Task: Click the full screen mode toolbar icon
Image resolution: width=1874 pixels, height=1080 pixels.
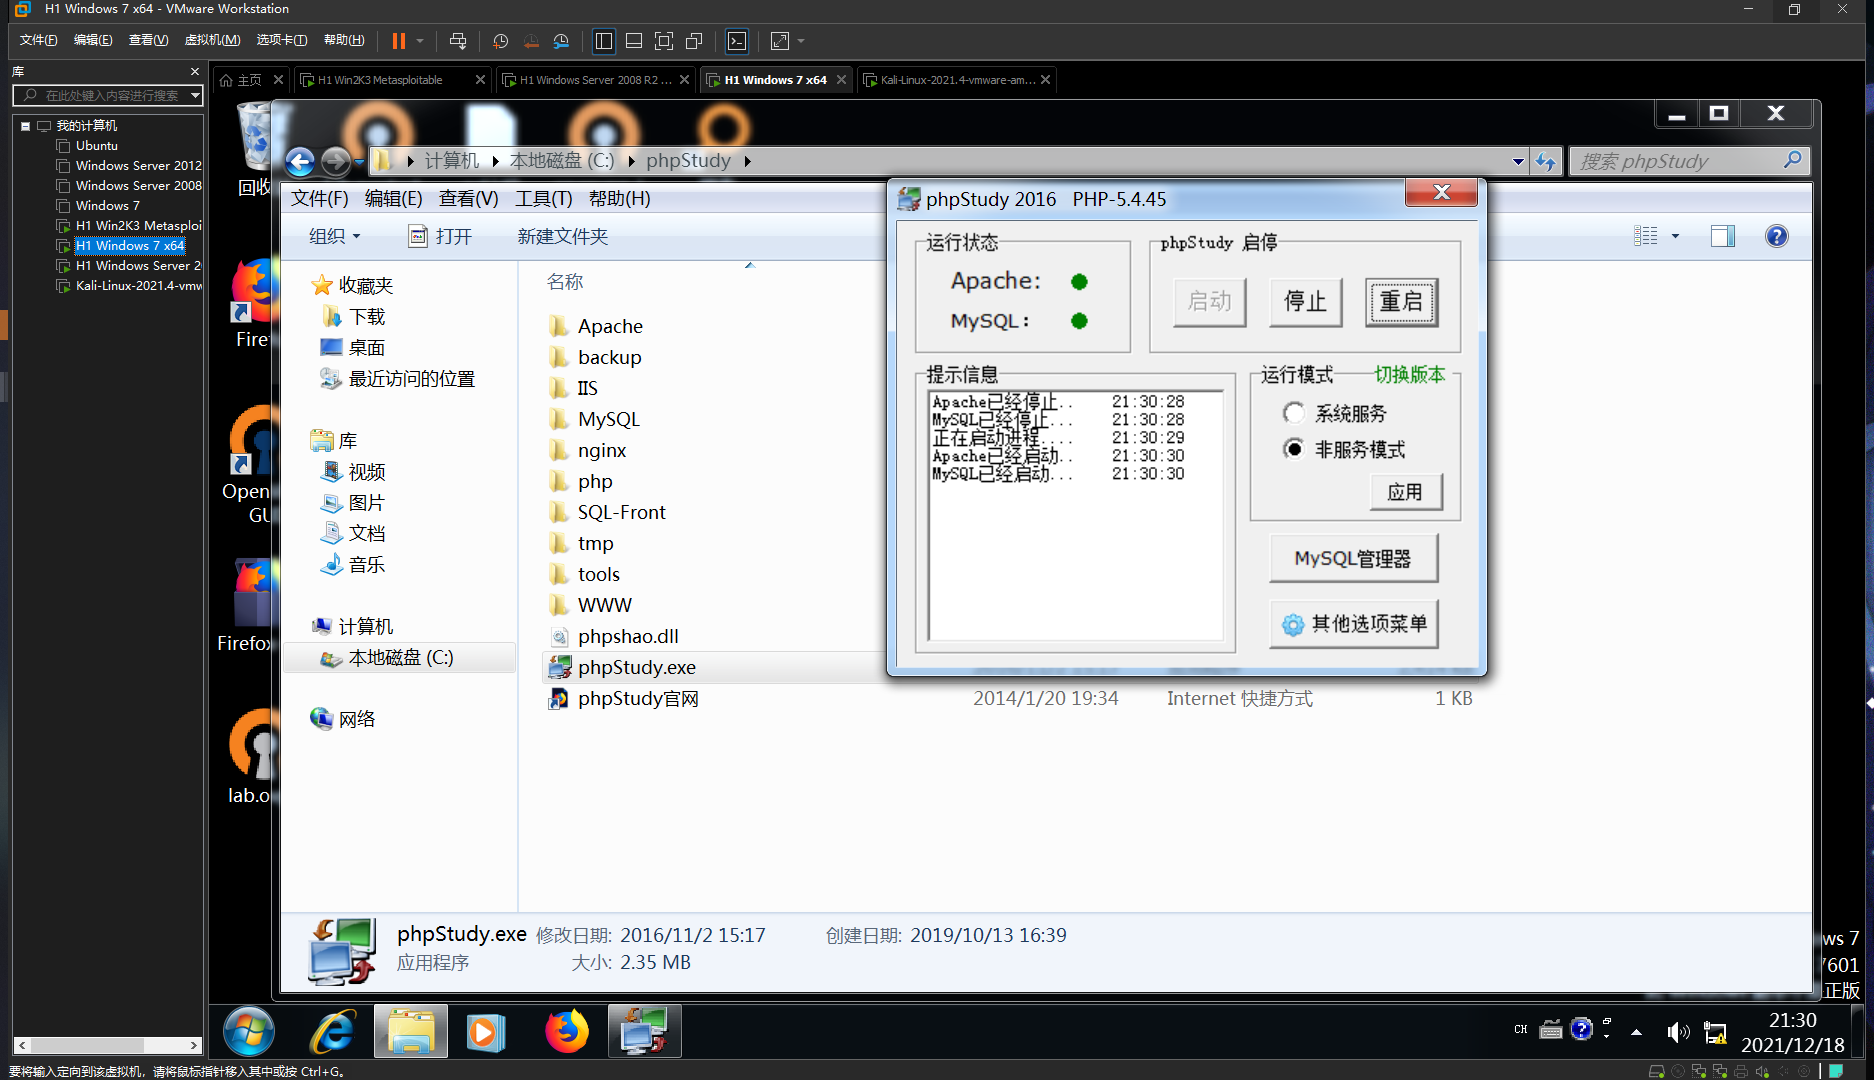Action: pyautogui.click(x=664, y=41)
